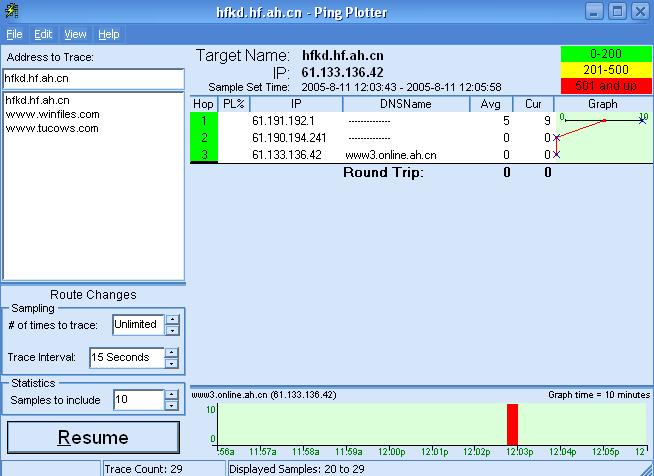Click the green 0-200 legend swatch
Screen dimensions: 654x476
[x=605, y=53]
